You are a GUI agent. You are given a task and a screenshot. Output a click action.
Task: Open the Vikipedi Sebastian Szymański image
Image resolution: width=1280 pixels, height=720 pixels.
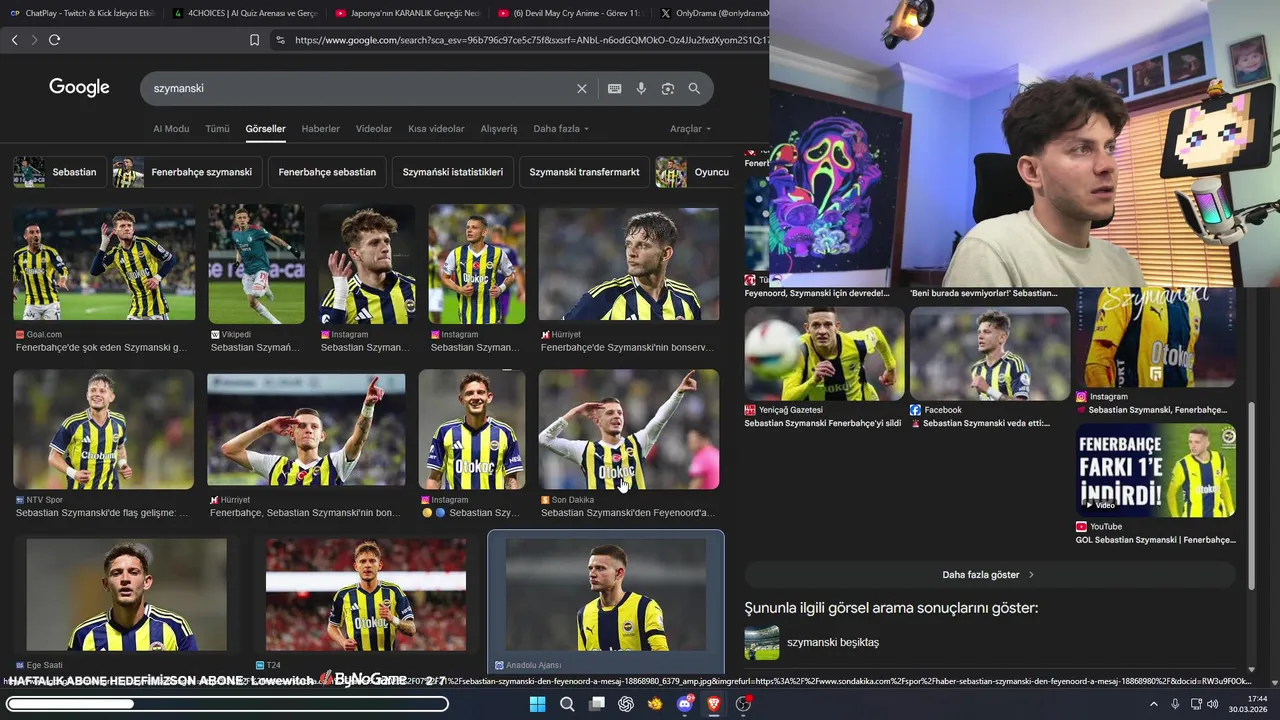[x=256, y=264]
